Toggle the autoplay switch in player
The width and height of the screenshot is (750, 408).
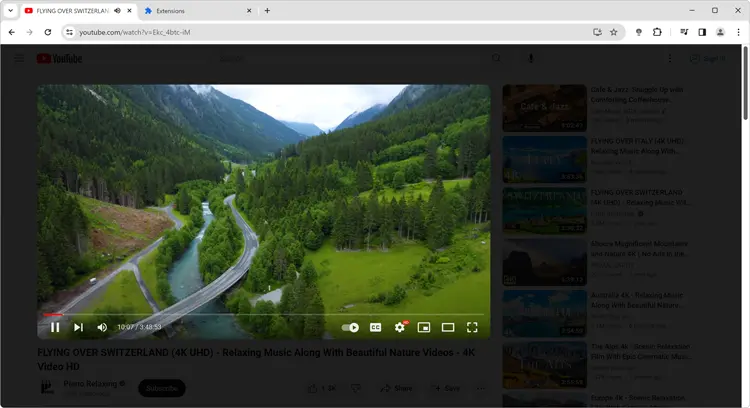click(350, 327)
